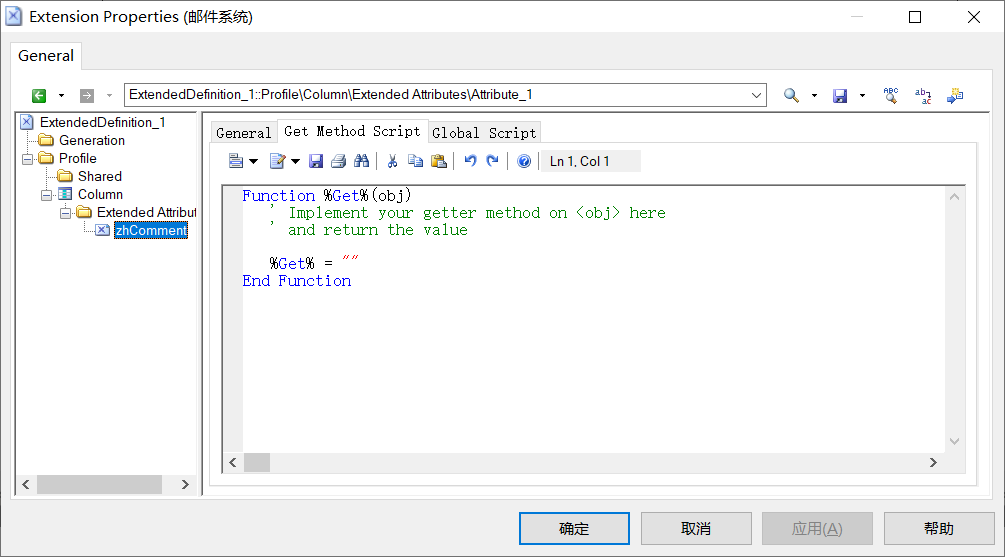Select Extended Attributes folder in tree
The width and height of the screenshot is (1005, 557).
click(x=146, y=212)
